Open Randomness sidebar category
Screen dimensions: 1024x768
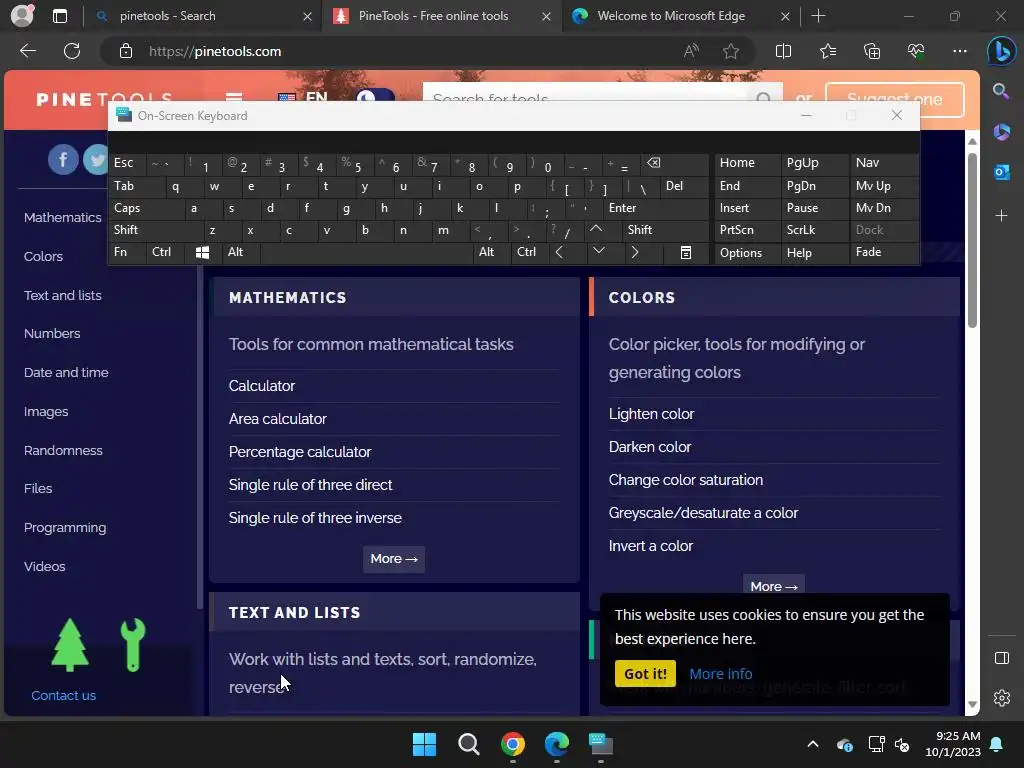coord(63,451)
